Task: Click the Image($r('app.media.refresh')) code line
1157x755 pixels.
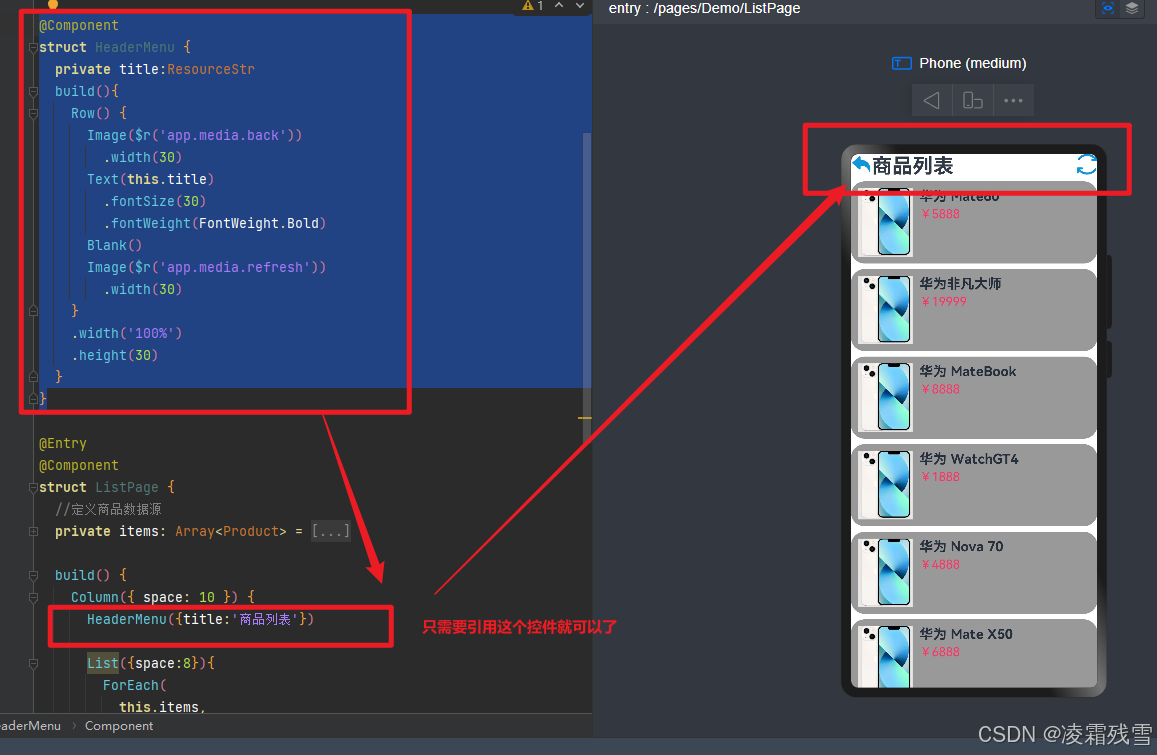Action: pos(207,268)
